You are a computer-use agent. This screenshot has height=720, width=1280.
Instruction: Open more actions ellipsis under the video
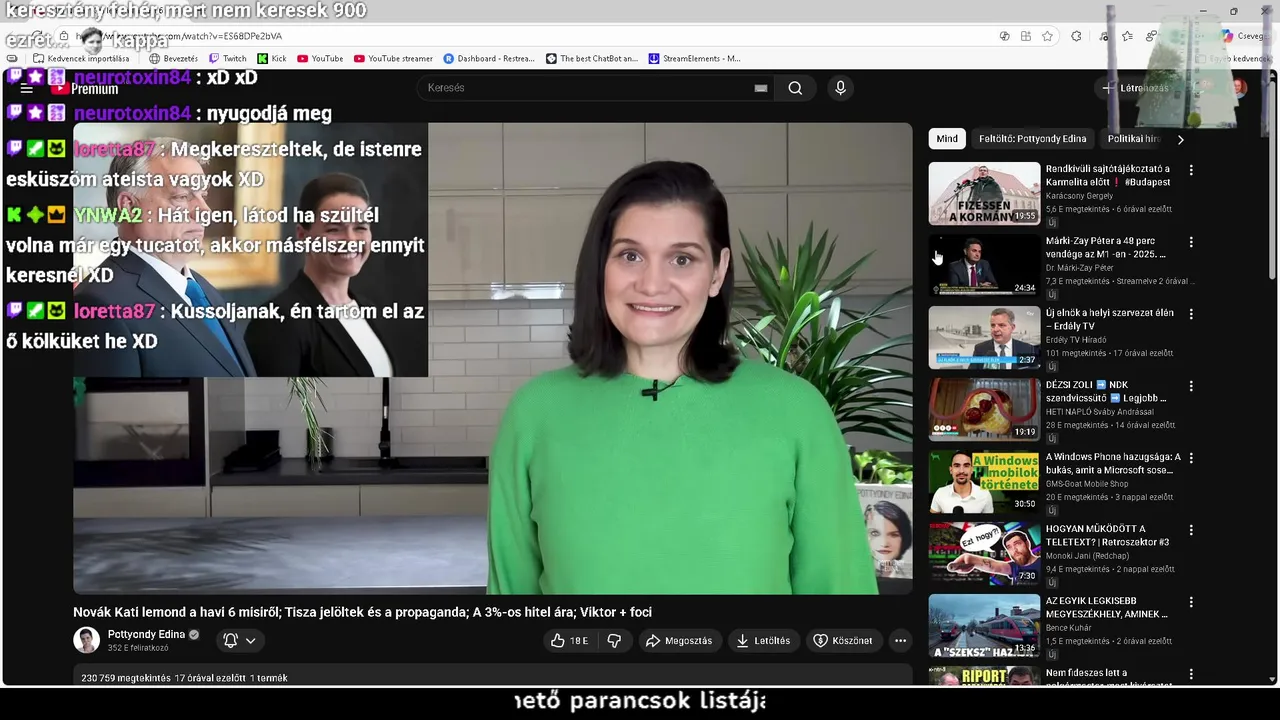click(x=900, y=641)
